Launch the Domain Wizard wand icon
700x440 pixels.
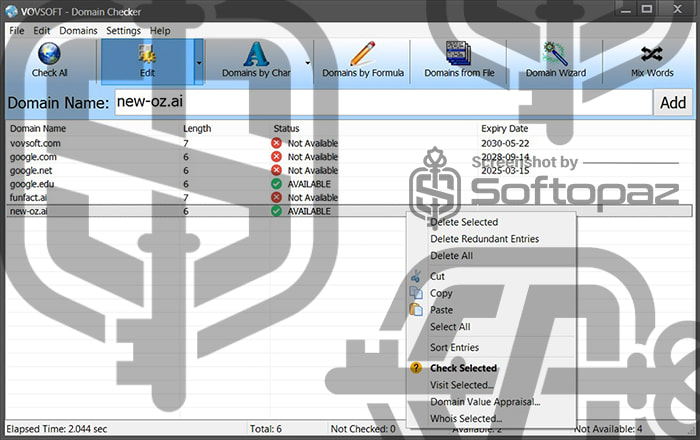pos(555,54)
